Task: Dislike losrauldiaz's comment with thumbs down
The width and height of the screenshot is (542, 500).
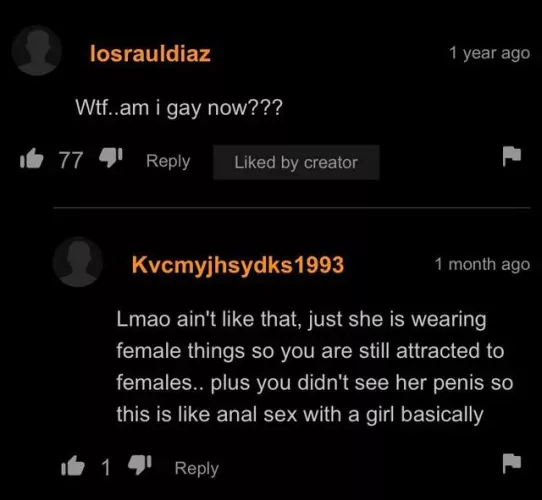Action: [111, 158]
